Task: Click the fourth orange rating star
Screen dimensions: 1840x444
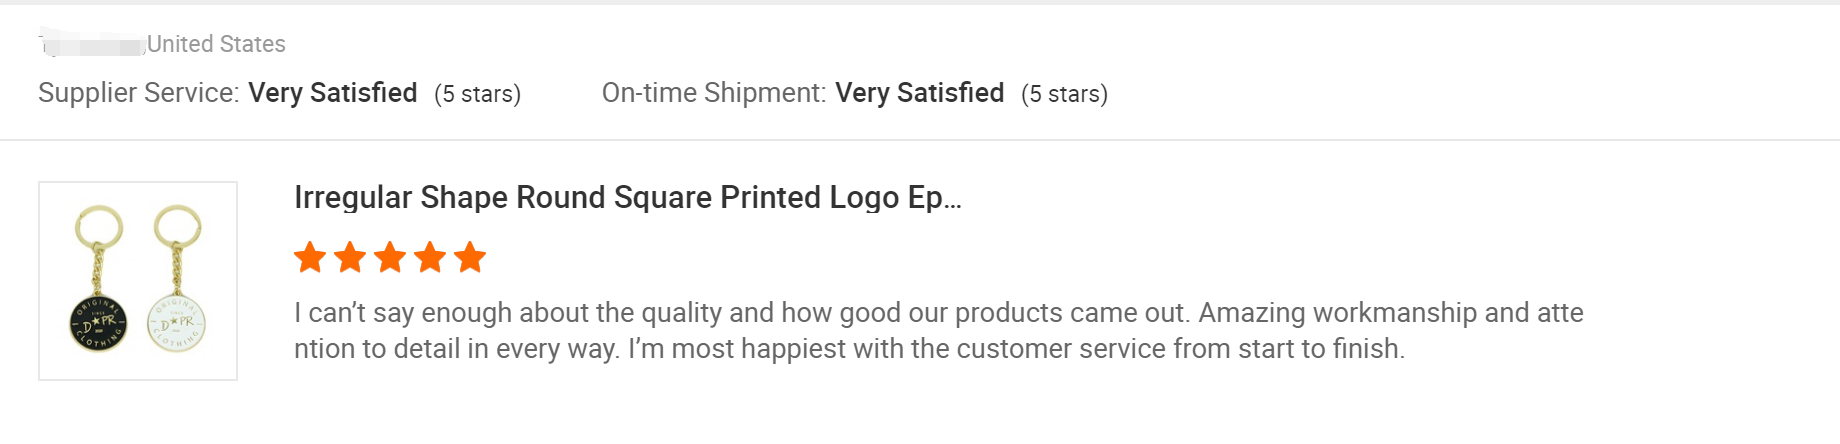Action: point(430,258)
